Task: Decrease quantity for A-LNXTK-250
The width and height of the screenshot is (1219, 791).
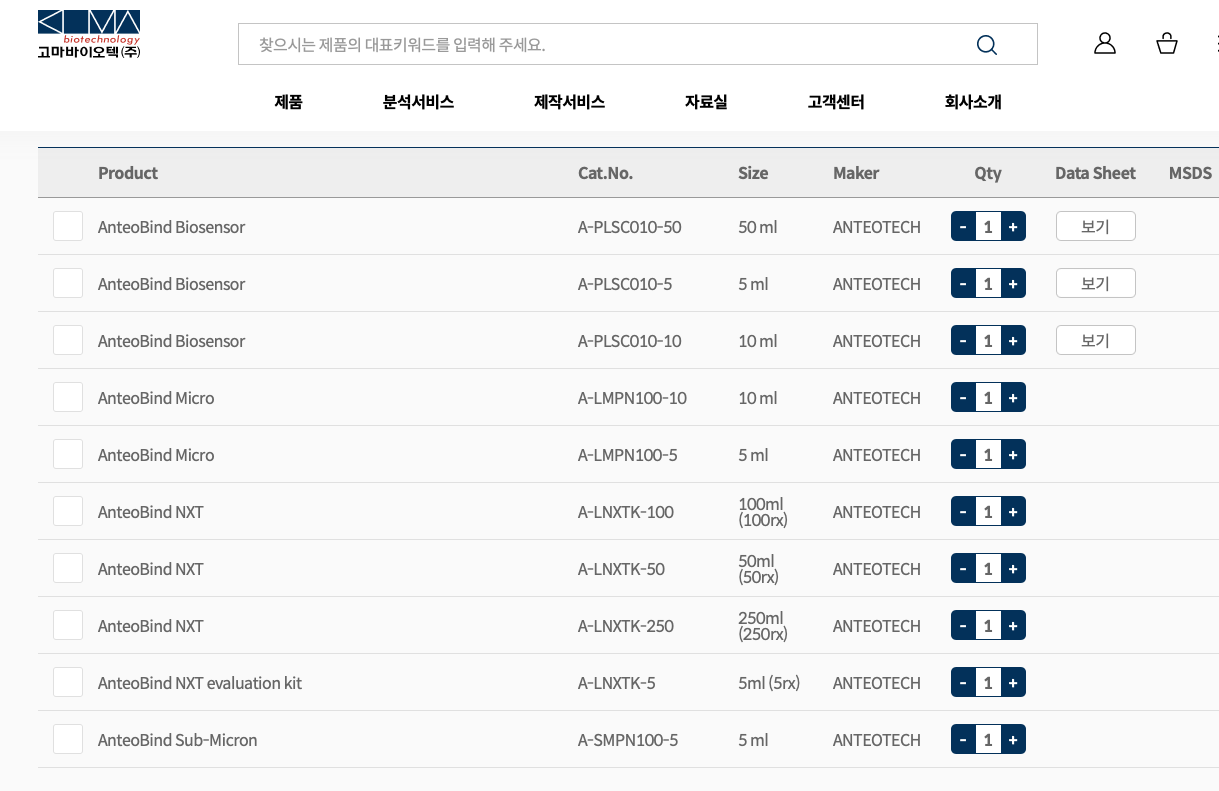Action: tap(963, 626)
